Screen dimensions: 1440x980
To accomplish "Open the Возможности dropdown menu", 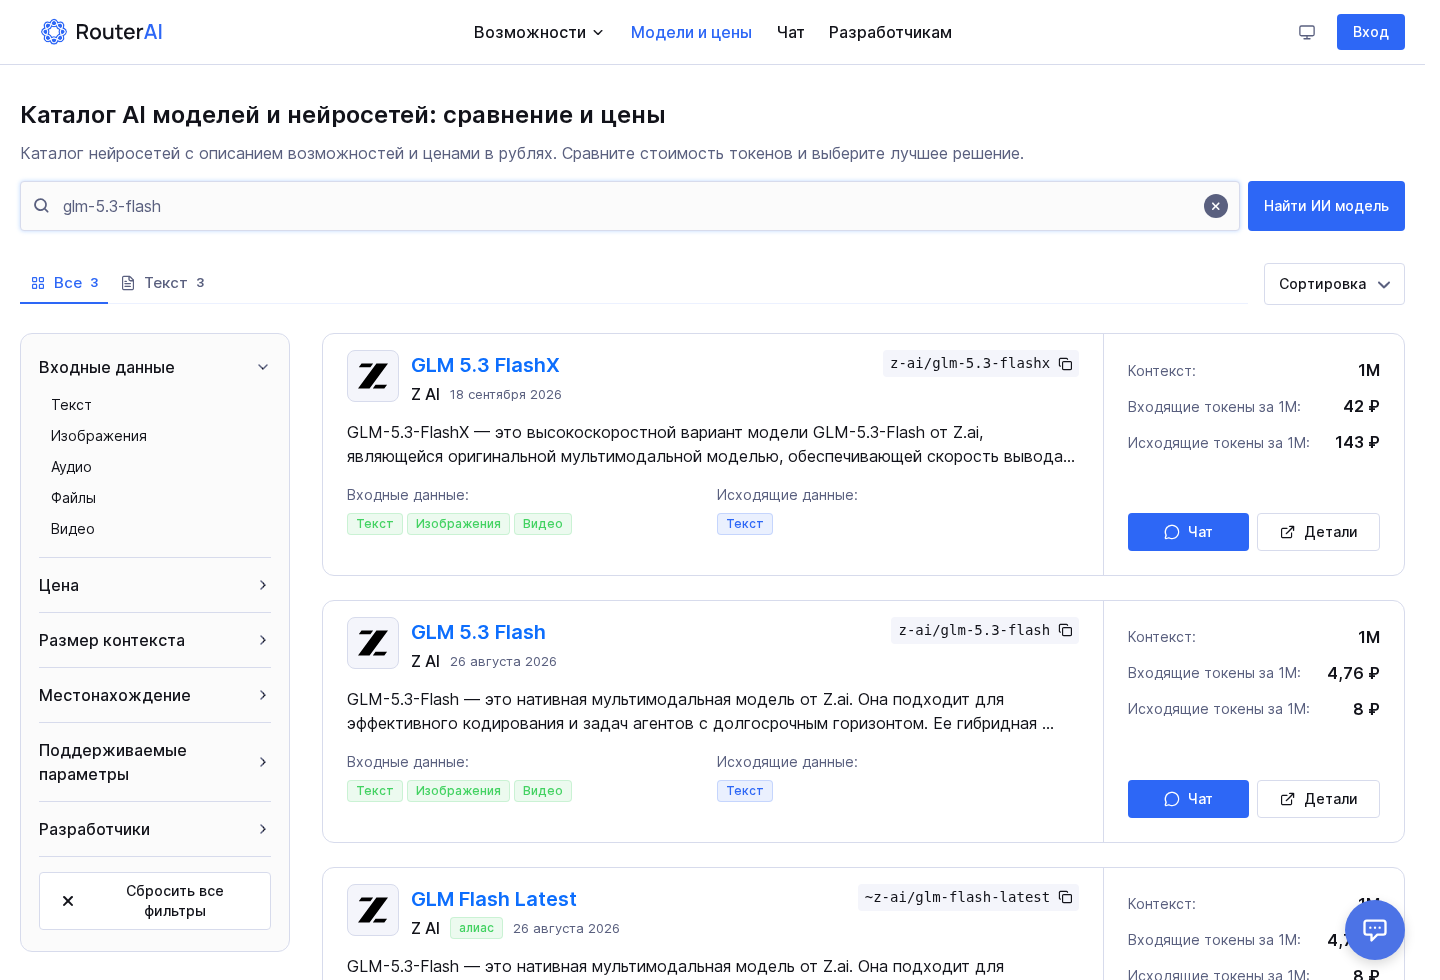I will pyautogui.click(x=539, y=32).
